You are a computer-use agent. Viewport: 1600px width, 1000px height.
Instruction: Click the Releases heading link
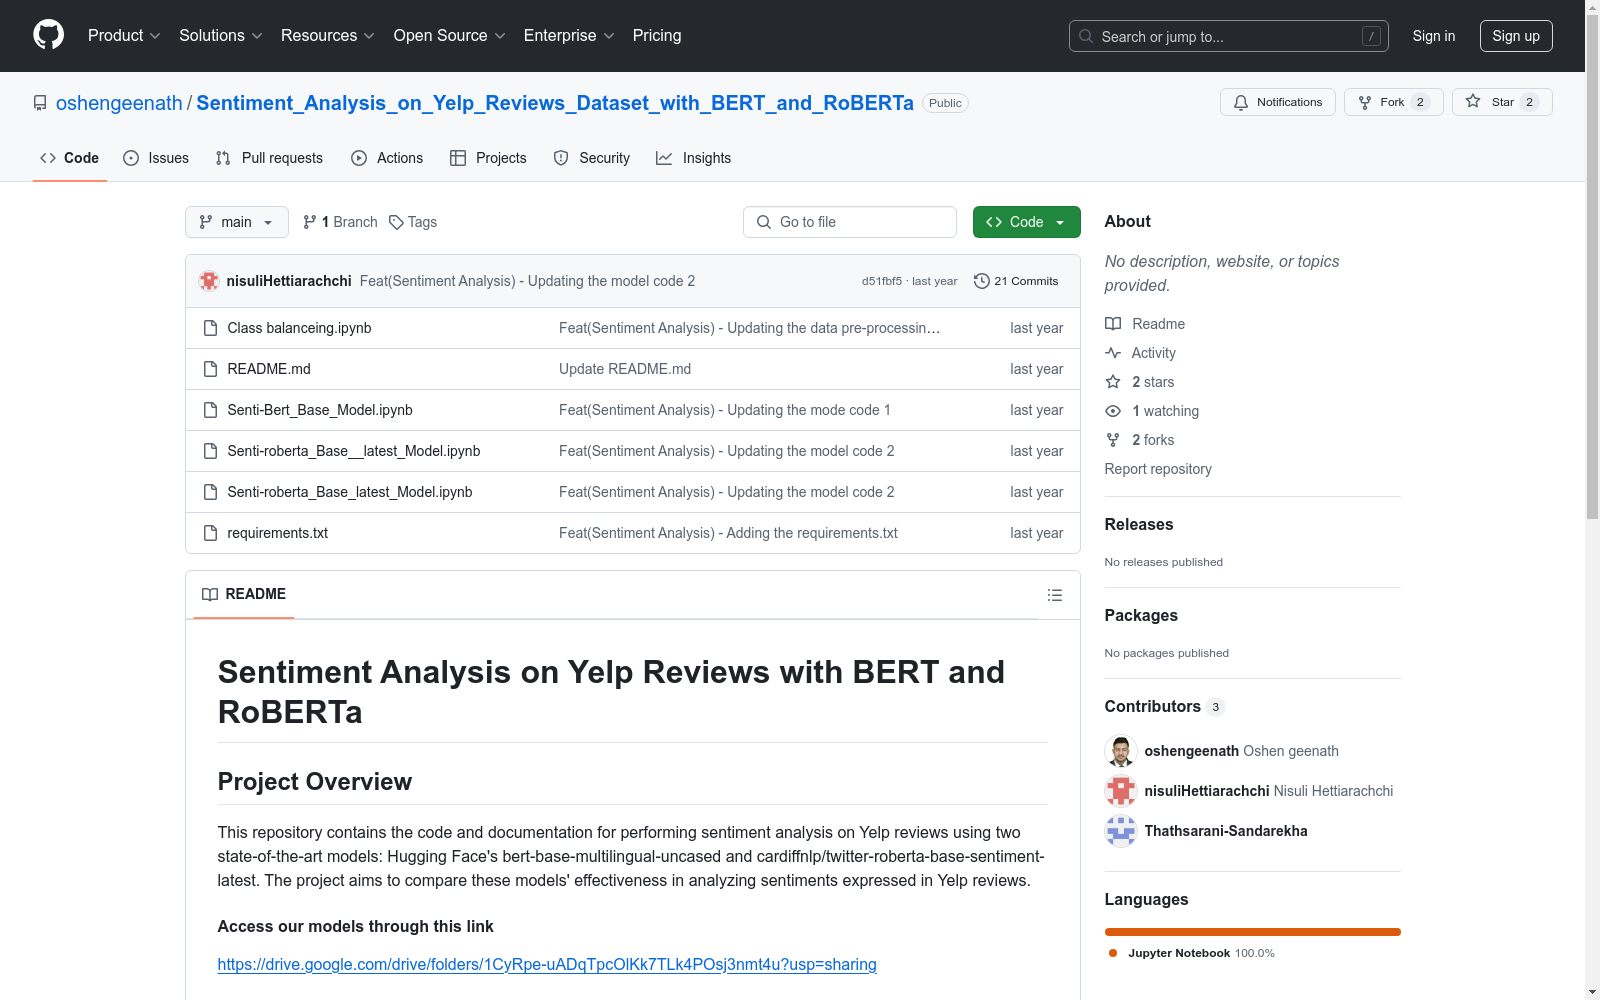(1139, 524)
